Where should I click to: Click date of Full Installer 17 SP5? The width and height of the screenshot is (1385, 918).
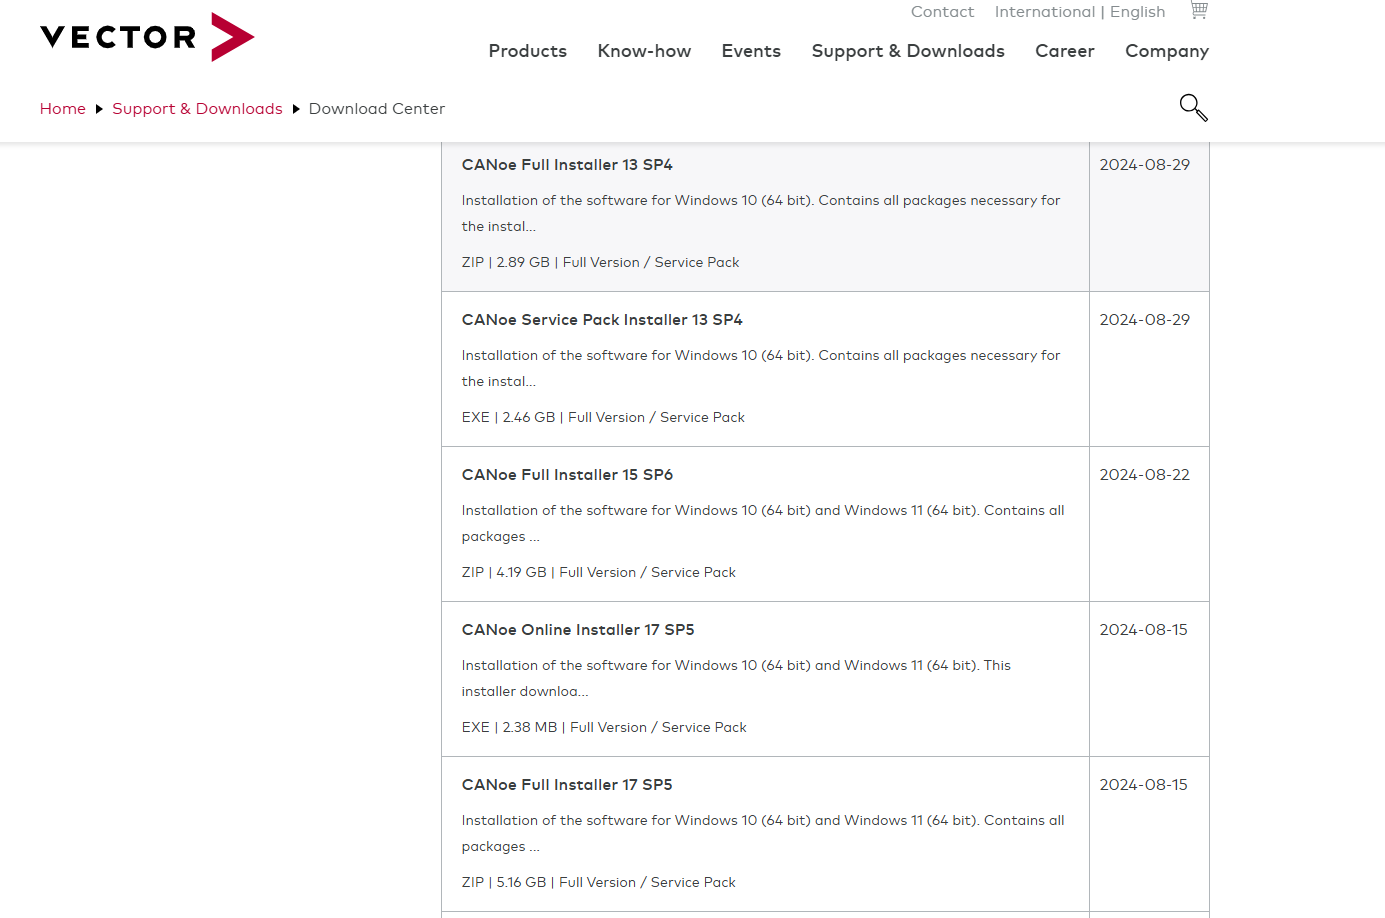(x=1144, y=785)
